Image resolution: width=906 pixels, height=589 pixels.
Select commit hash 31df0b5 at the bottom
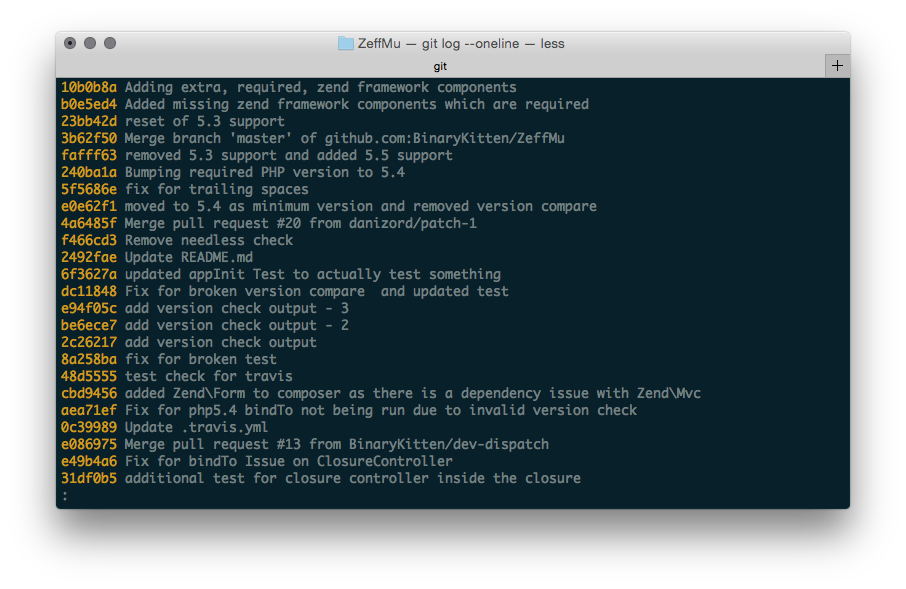click(88, 478)
